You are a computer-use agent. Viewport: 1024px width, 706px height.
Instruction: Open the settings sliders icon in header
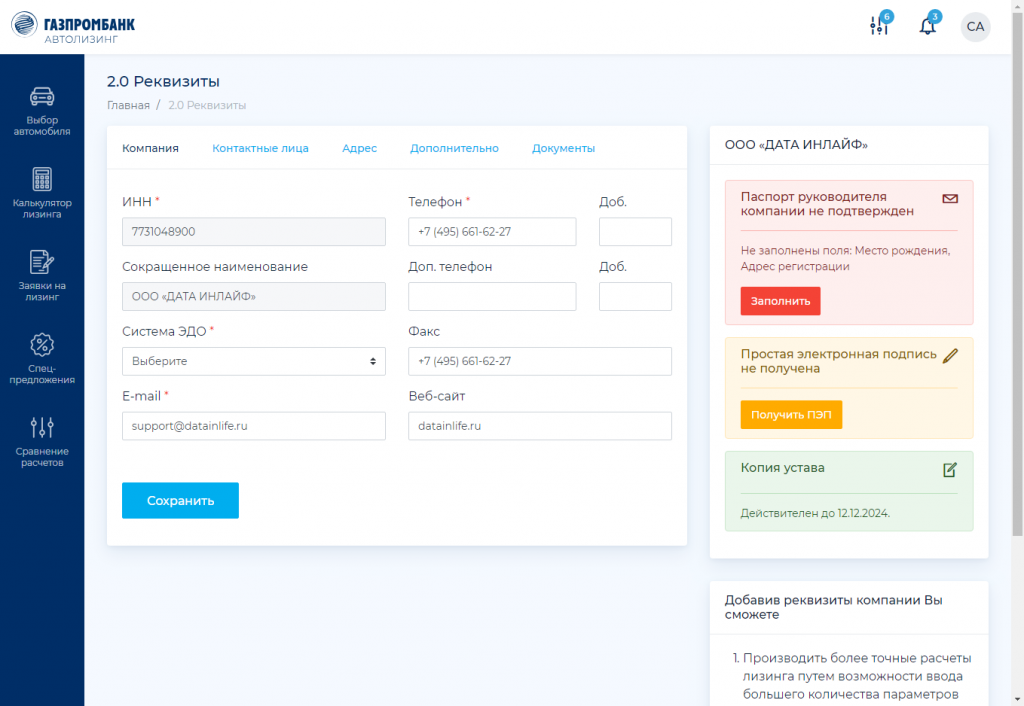[x=879, y=26]
